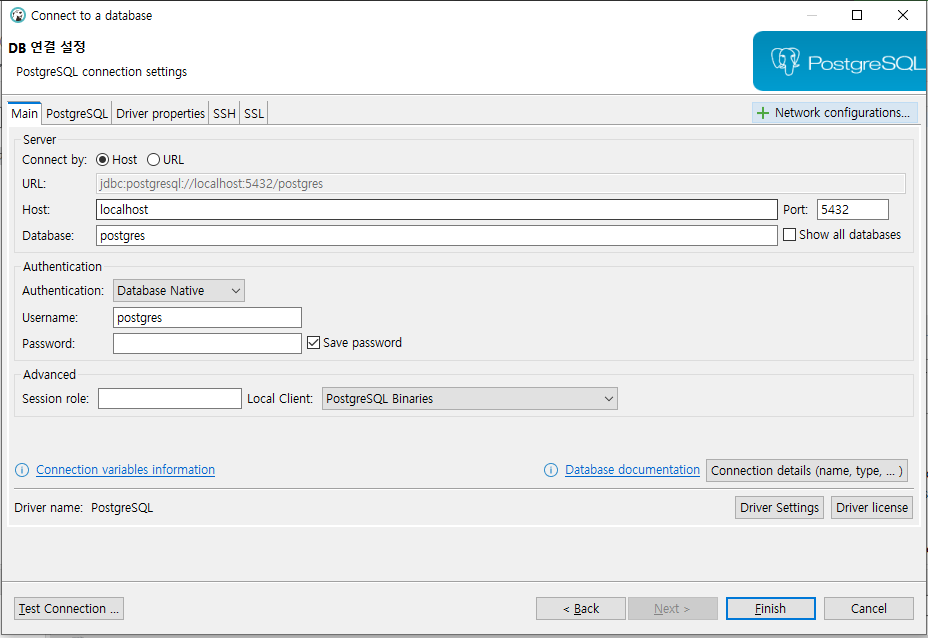The height and width of the screenshot is (638, 928).
Task: Click the Database input field
Action: click(437, 236)
